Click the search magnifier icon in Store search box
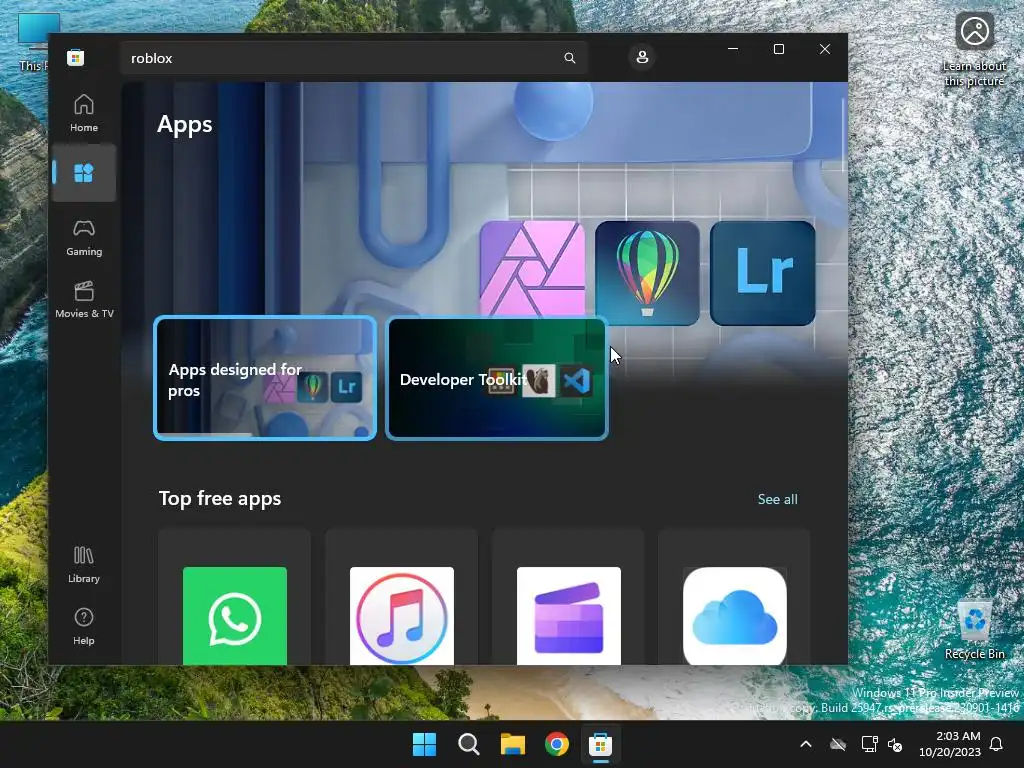This screenshot has width=1024, height=768. coord(569,58)
